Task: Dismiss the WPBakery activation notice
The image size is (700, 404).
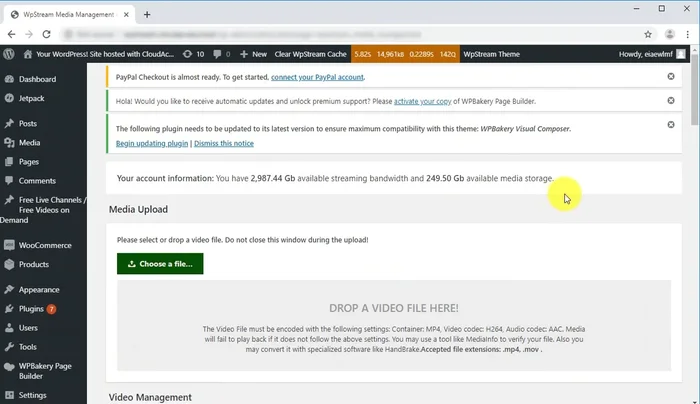Action: 671,100
